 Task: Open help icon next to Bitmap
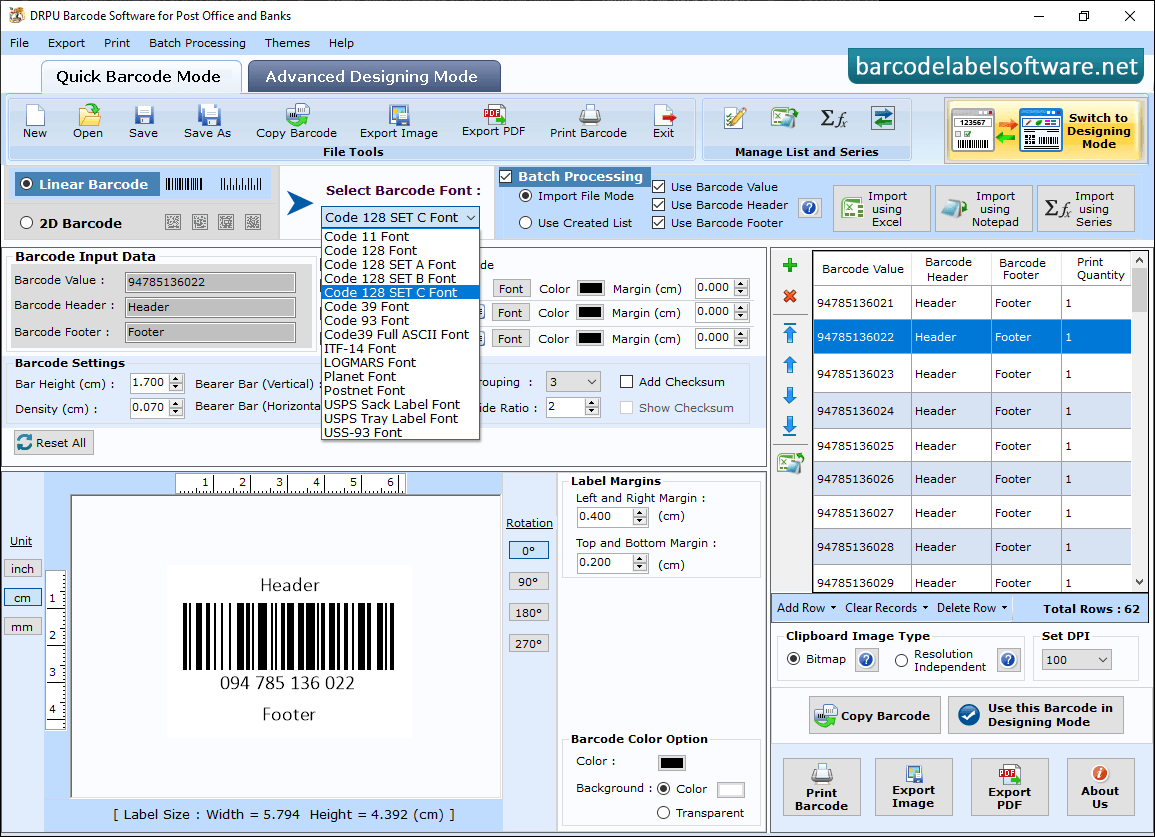(x=866, y=659)
